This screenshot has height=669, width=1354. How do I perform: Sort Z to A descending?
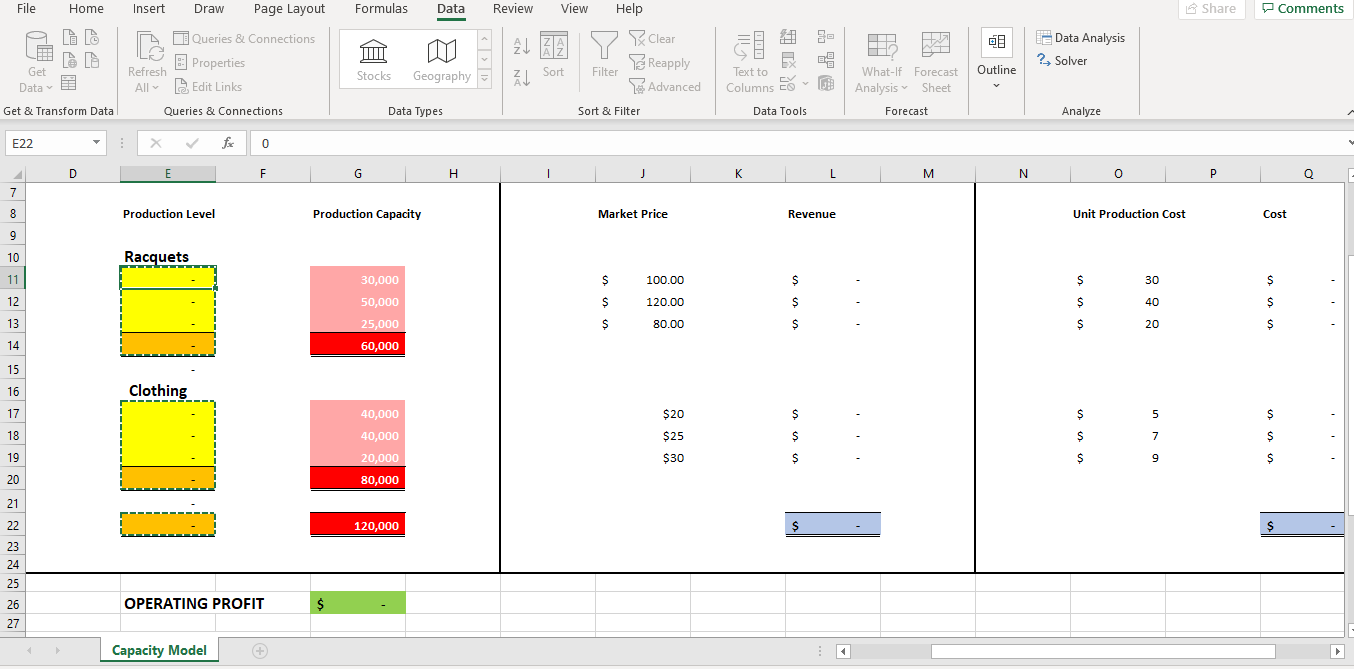[521, 78]
